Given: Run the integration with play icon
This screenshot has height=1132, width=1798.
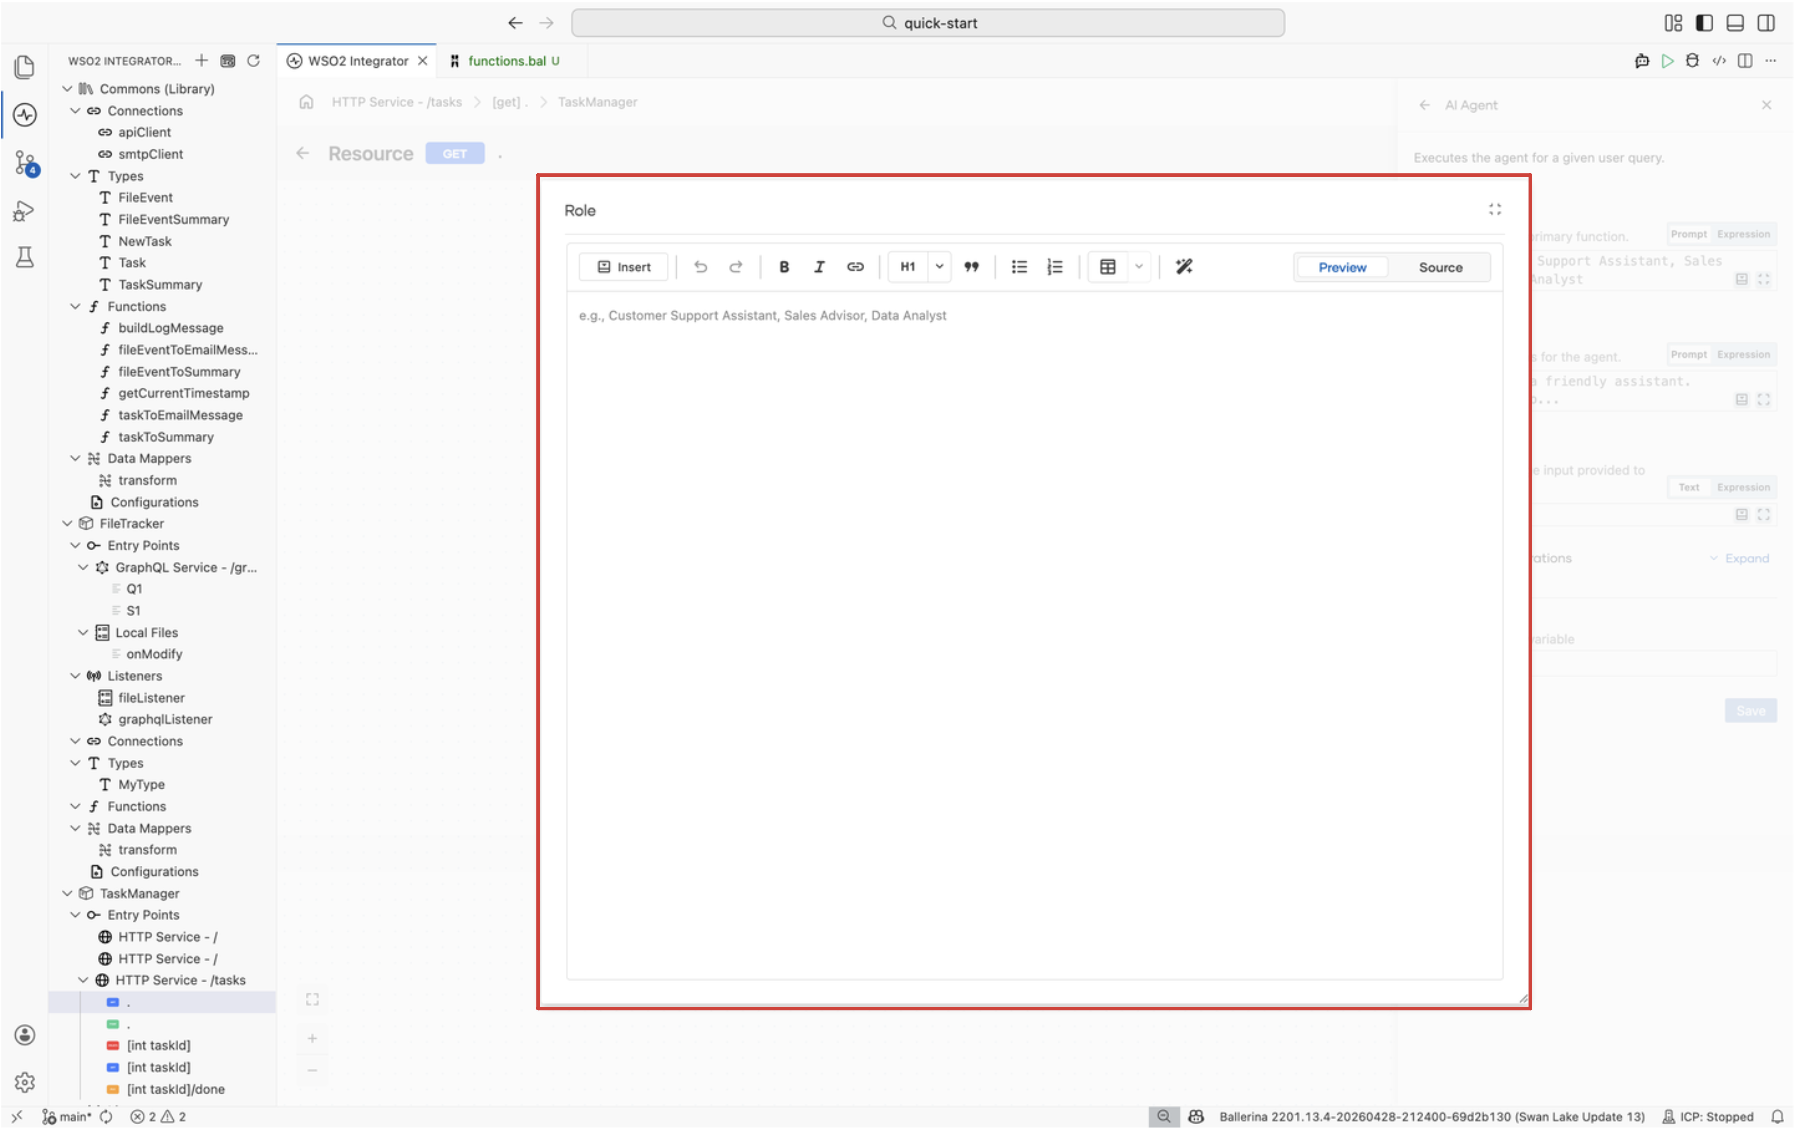Looking at the screenshot, I should [1667, 61].
